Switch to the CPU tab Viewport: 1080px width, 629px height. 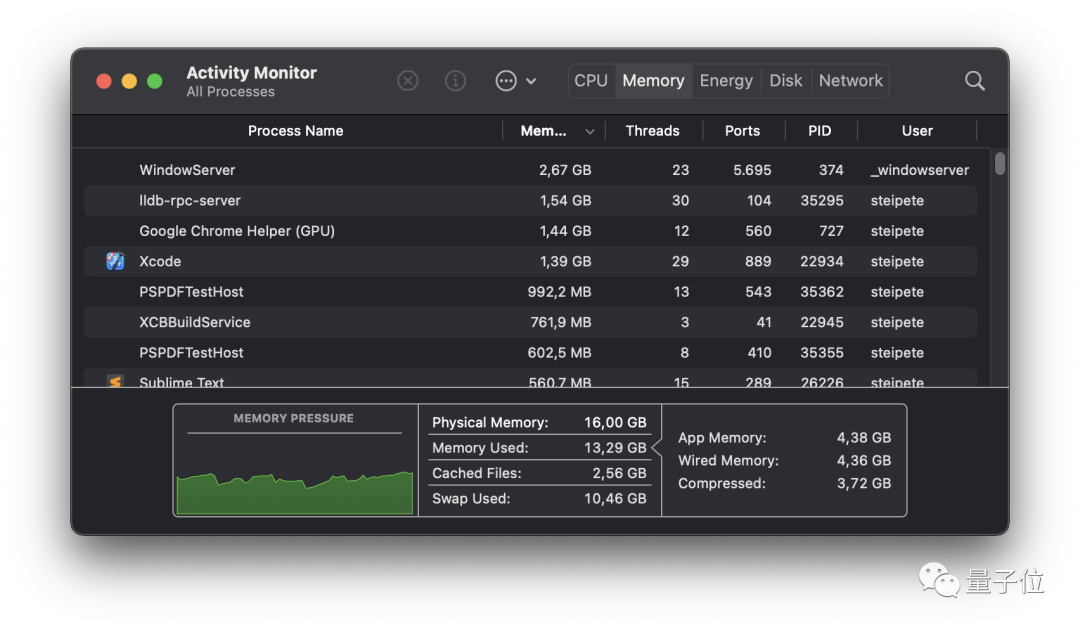(591, 81)
